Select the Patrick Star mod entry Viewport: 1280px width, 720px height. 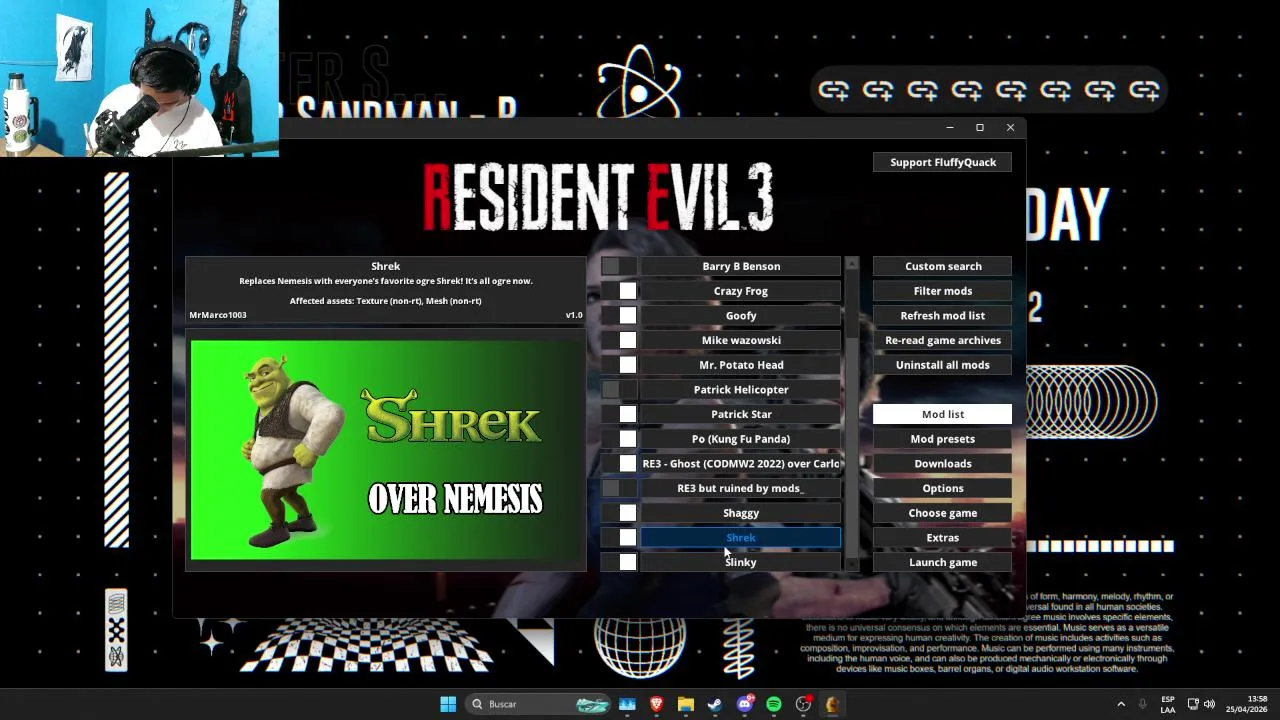[x=741, y=414]
